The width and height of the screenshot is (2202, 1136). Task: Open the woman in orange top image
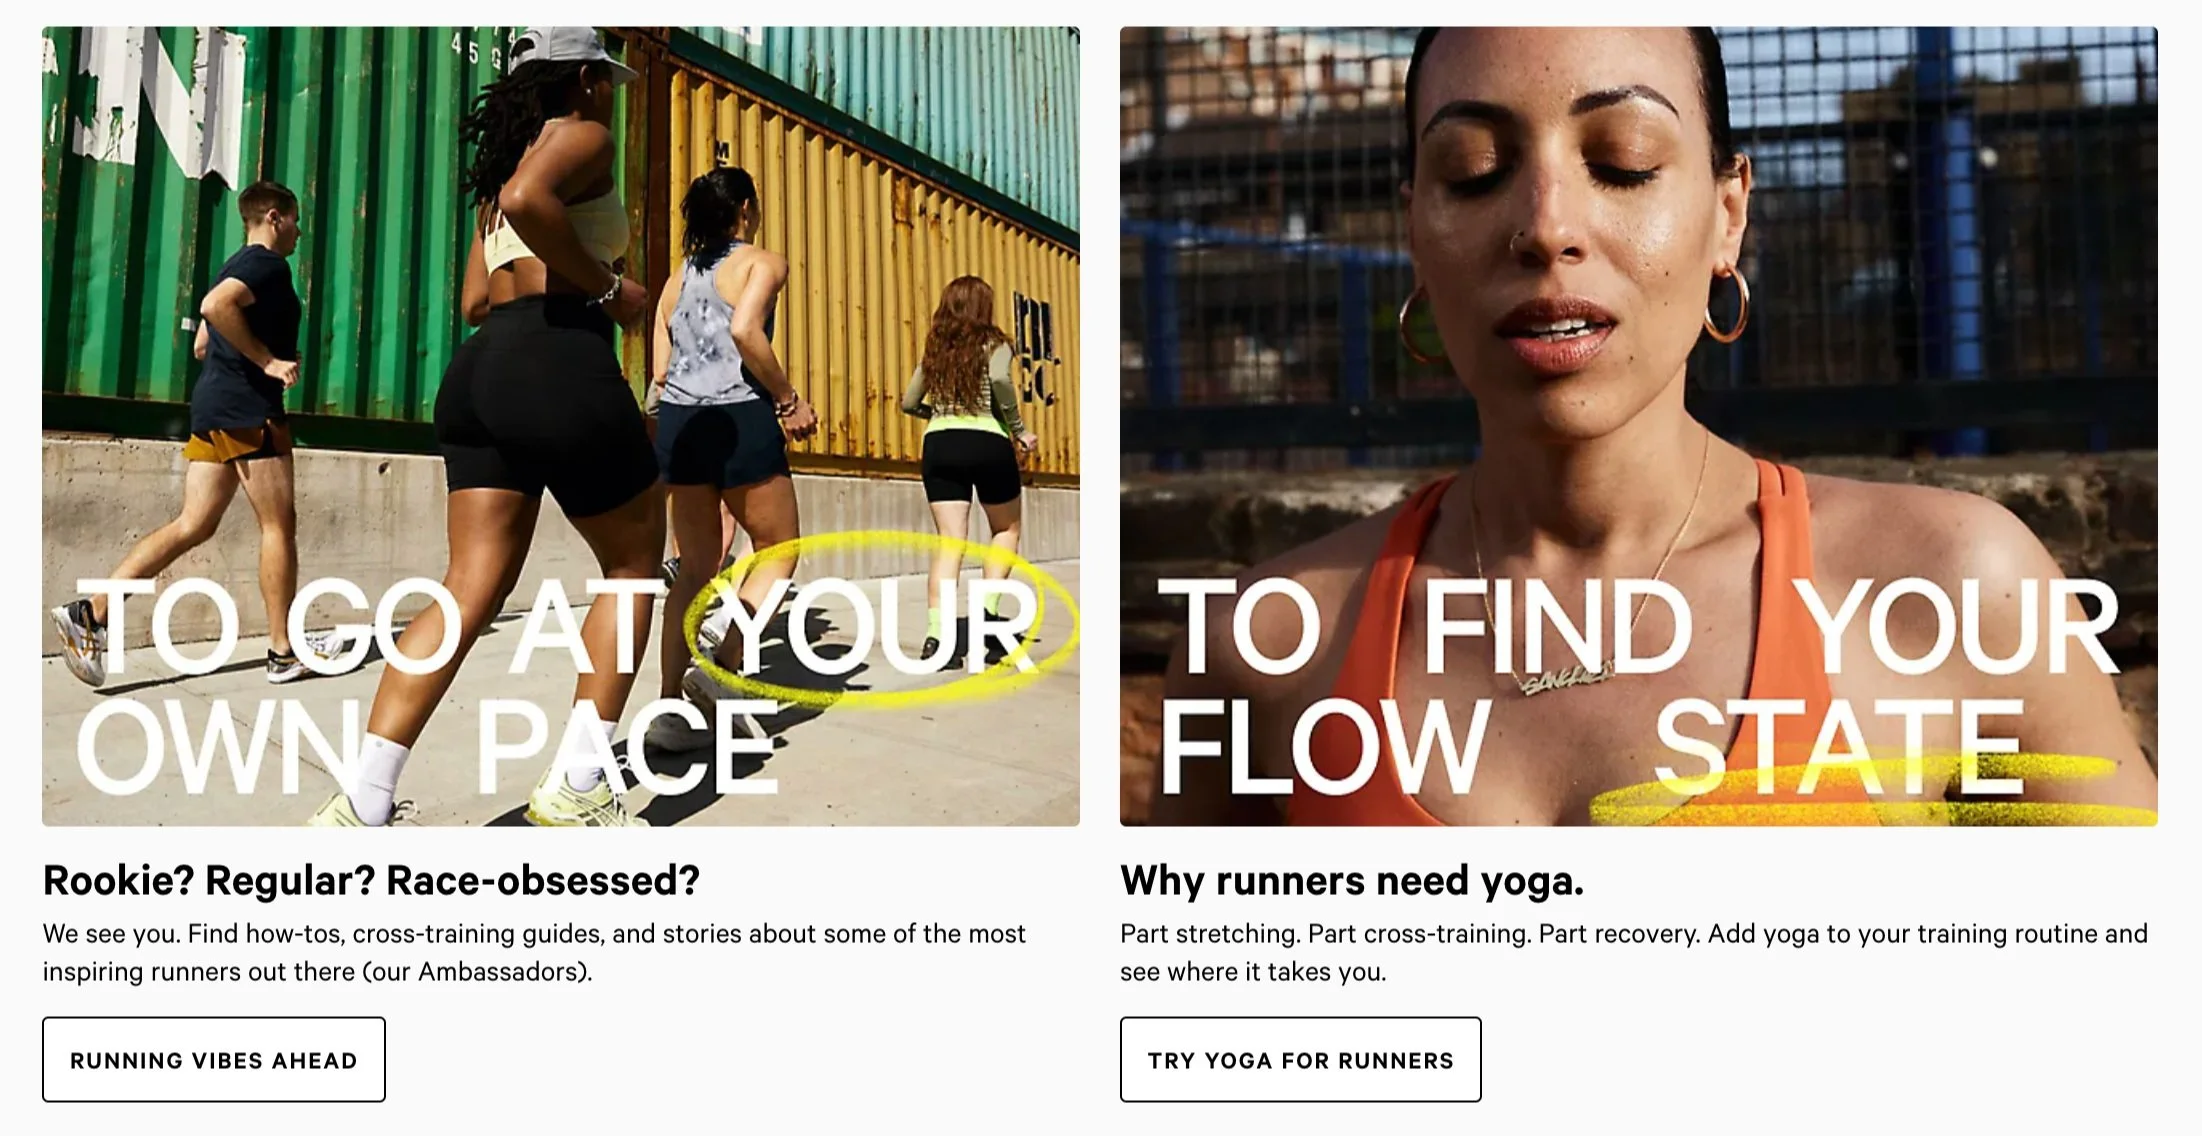pos(1639,426)
